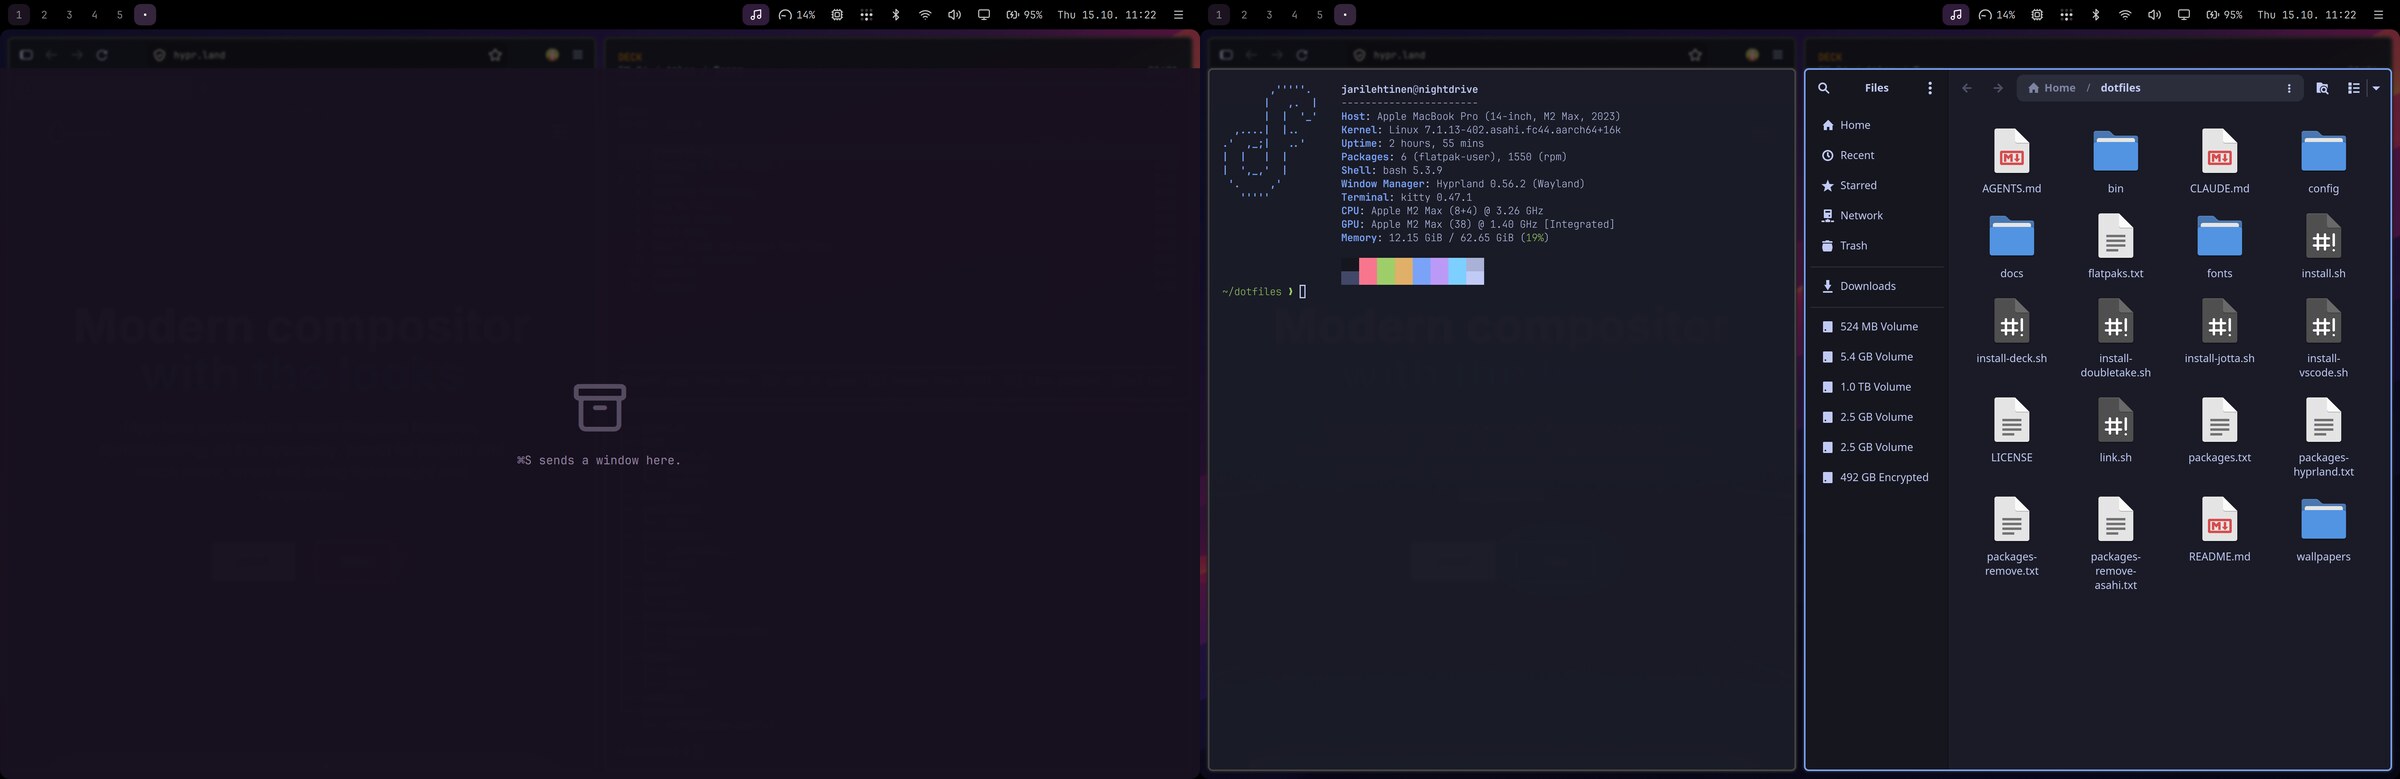Viewport: 2400px width, 779px height.
Task: Select the CLAUDE.md markdown file icon
Action: click(x=2219, y=151)
